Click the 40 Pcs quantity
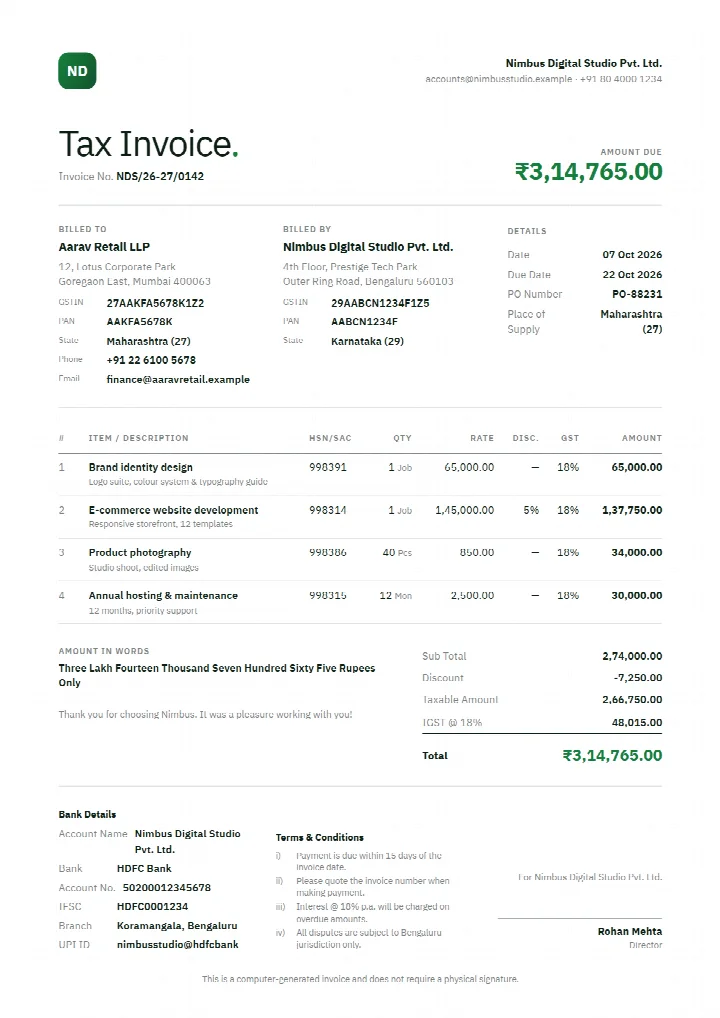This screenshot has width=720, height=1018. (x=397, y=552)
